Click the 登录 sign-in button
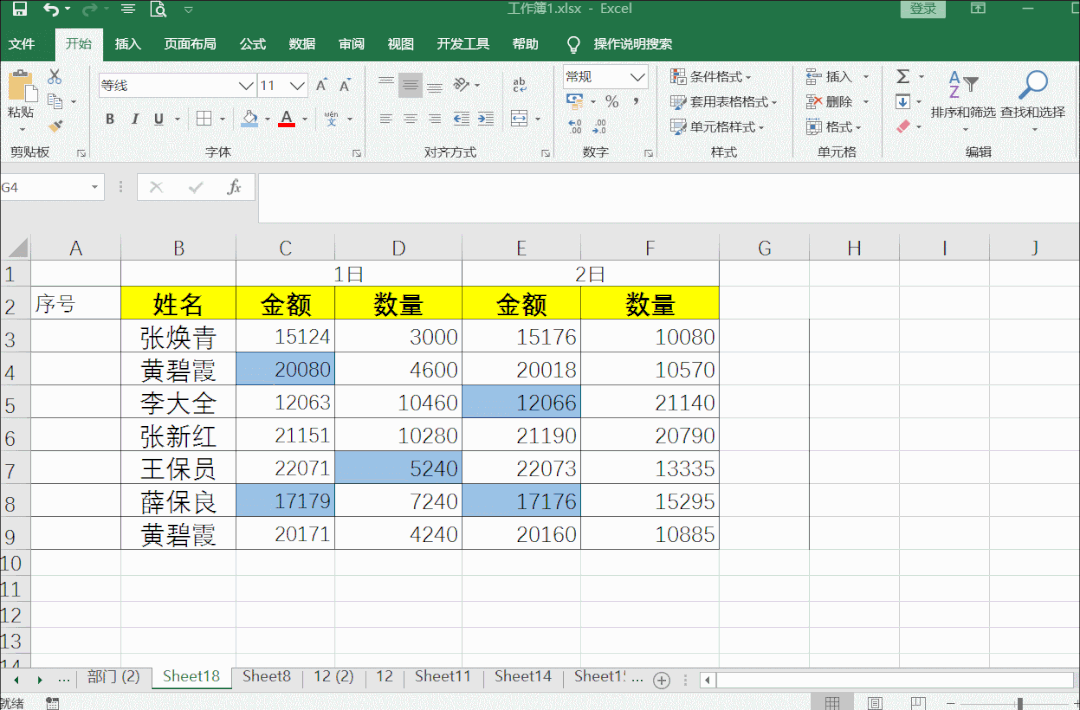This screenshot has height=710, width=1080. tap(923, 8)
